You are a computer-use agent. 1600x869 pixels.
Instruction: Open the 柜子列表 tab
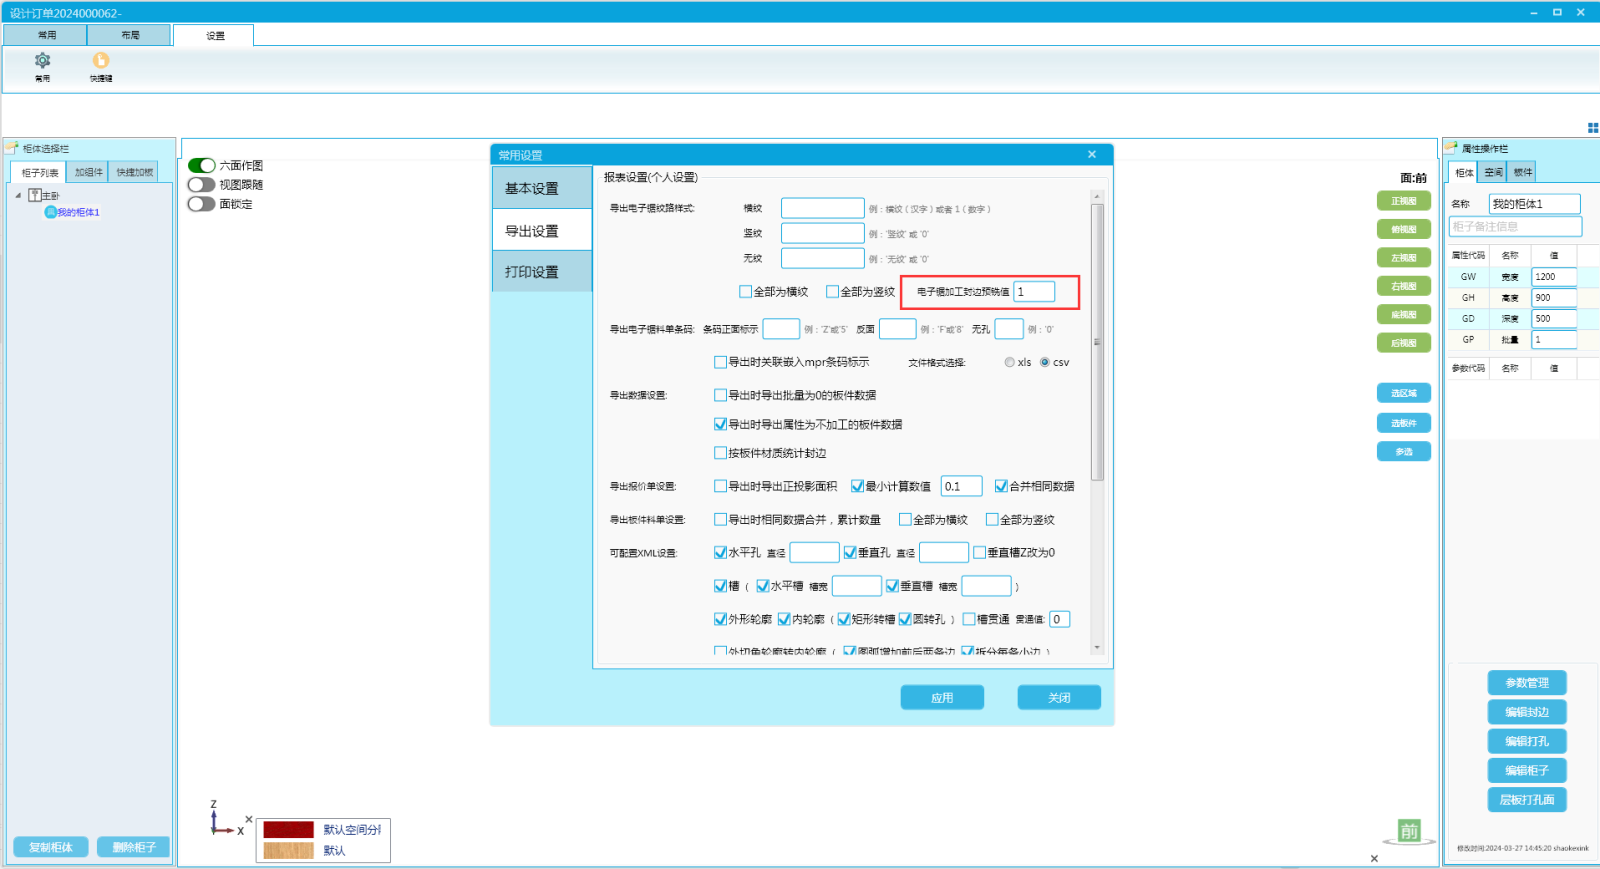tap(40, 172)
